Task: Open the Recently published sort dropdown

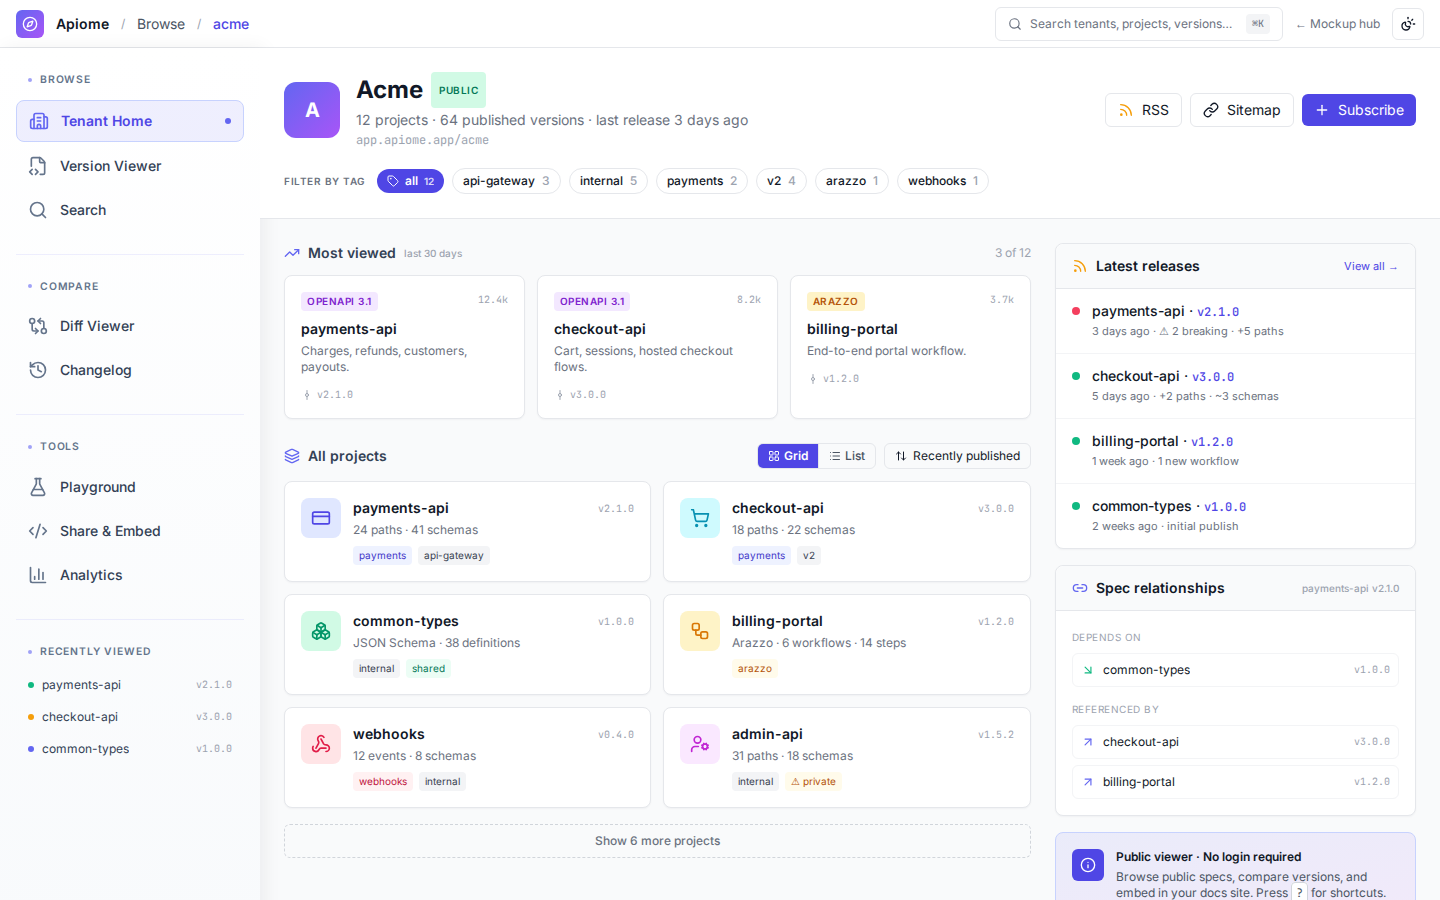Action: tap(957, 456)
